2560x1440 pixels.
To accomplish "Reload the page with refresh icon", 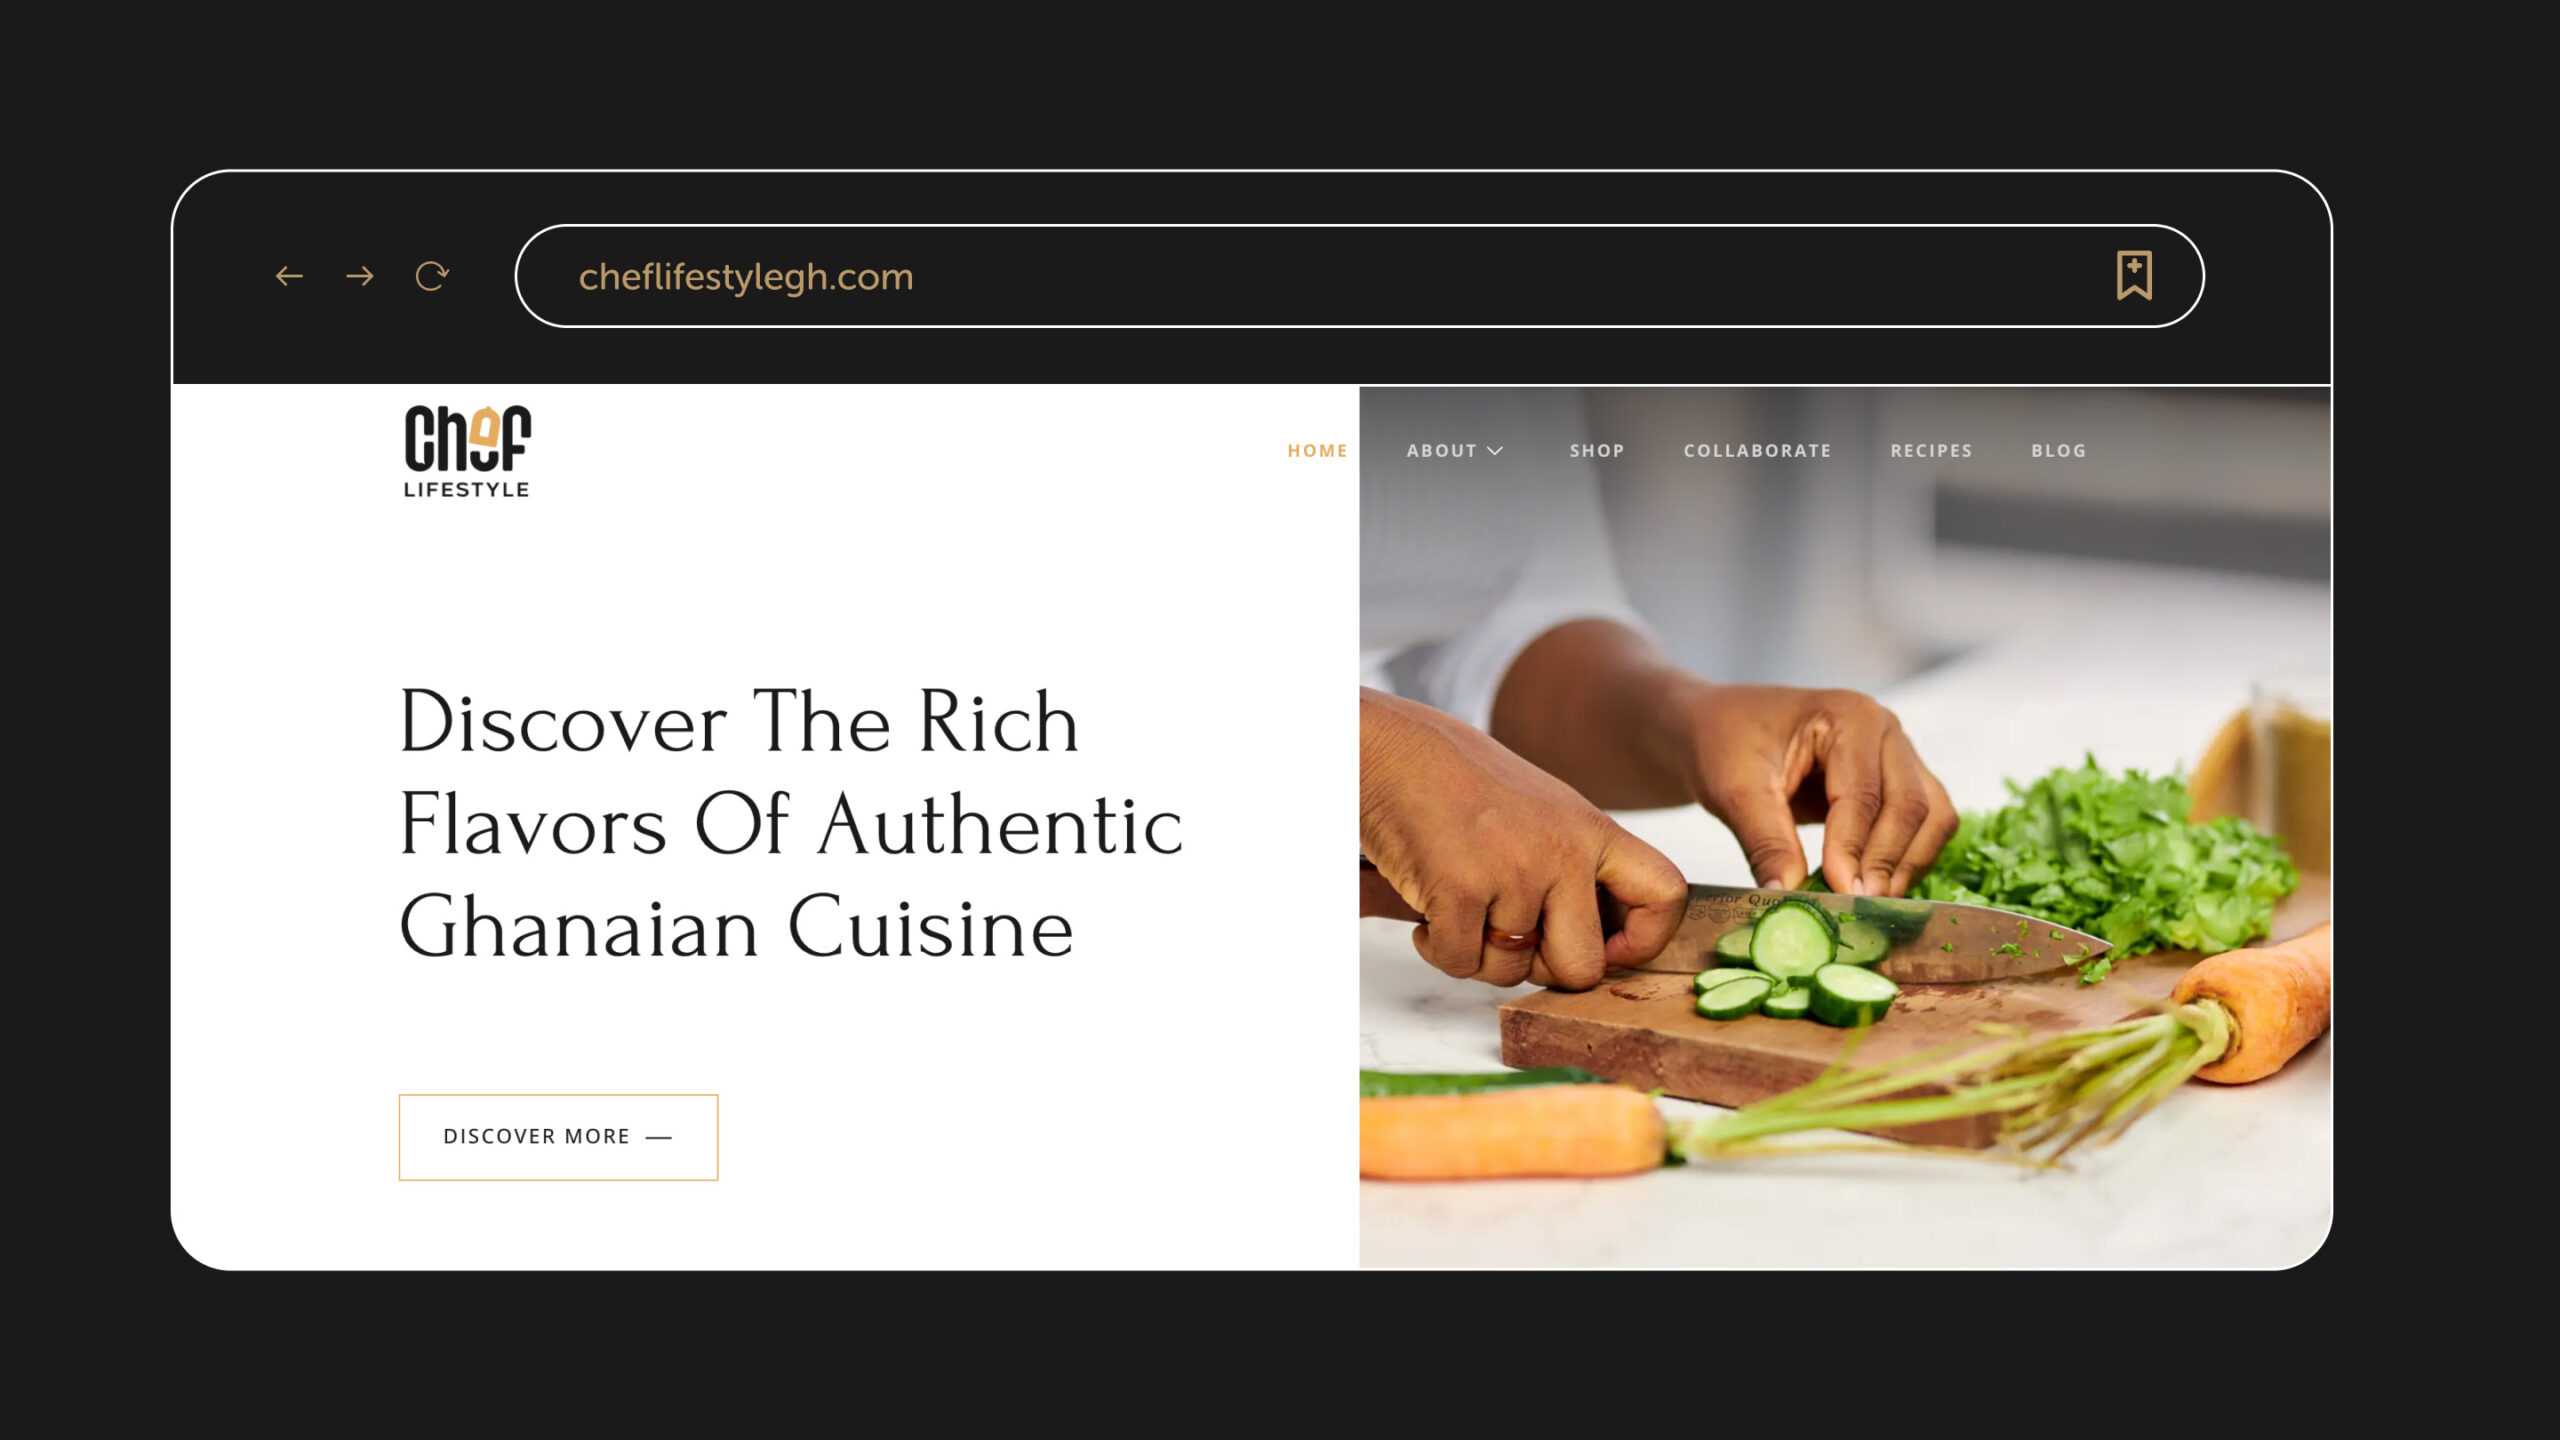I will (432, 276).
